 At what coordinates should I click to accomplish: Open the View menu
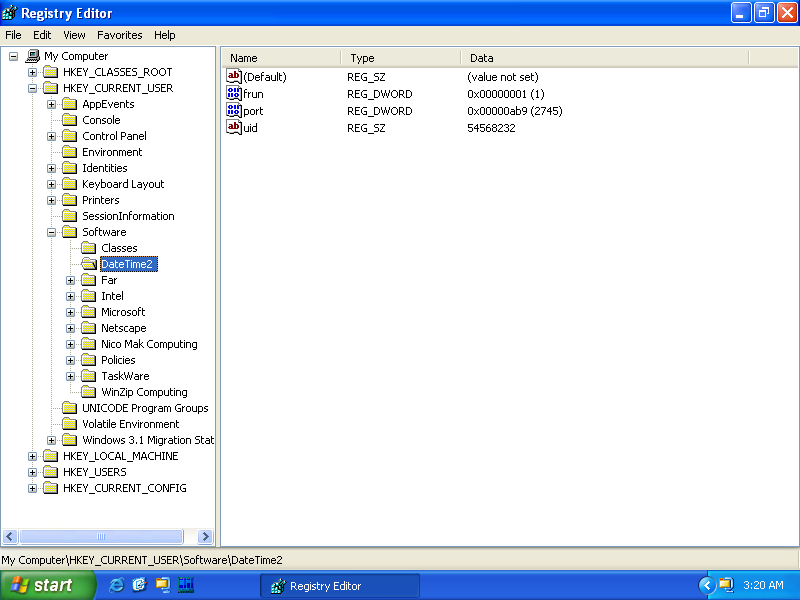point(74,35)
